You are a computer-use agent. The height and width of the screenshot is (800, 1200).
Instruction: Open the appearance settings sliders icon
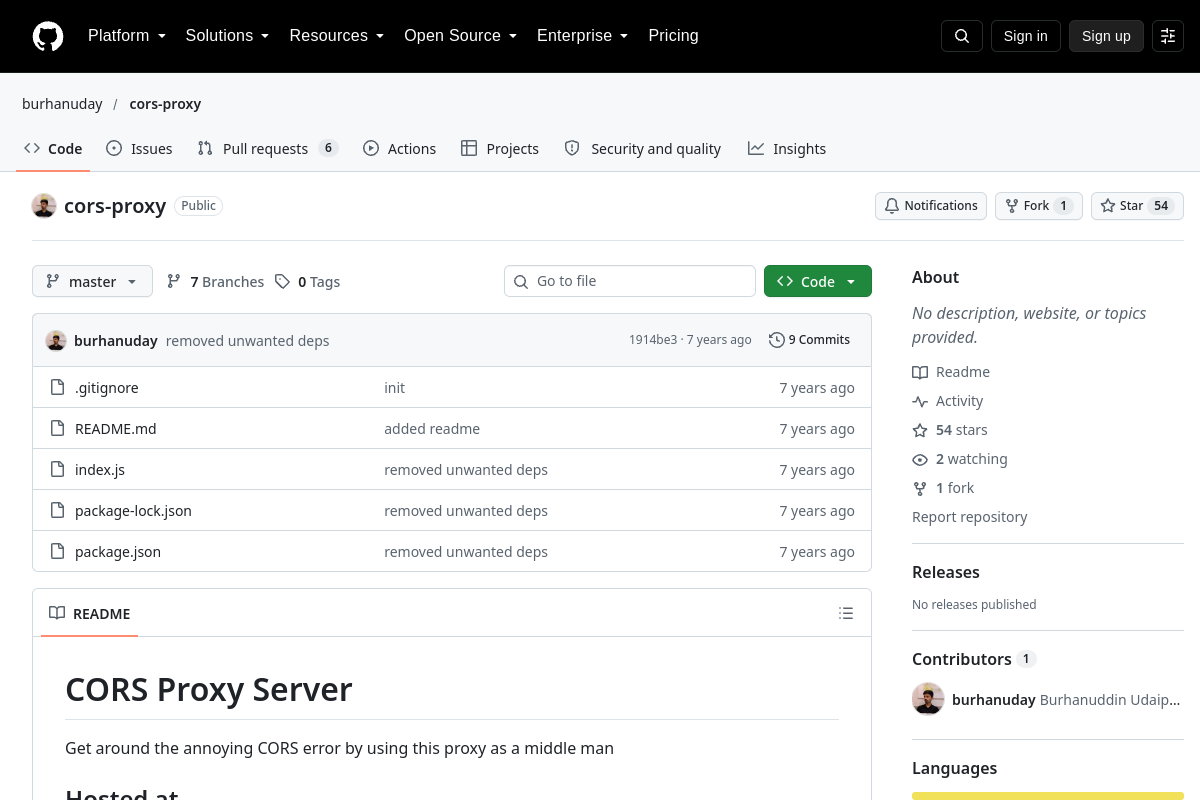[1168, 36]
